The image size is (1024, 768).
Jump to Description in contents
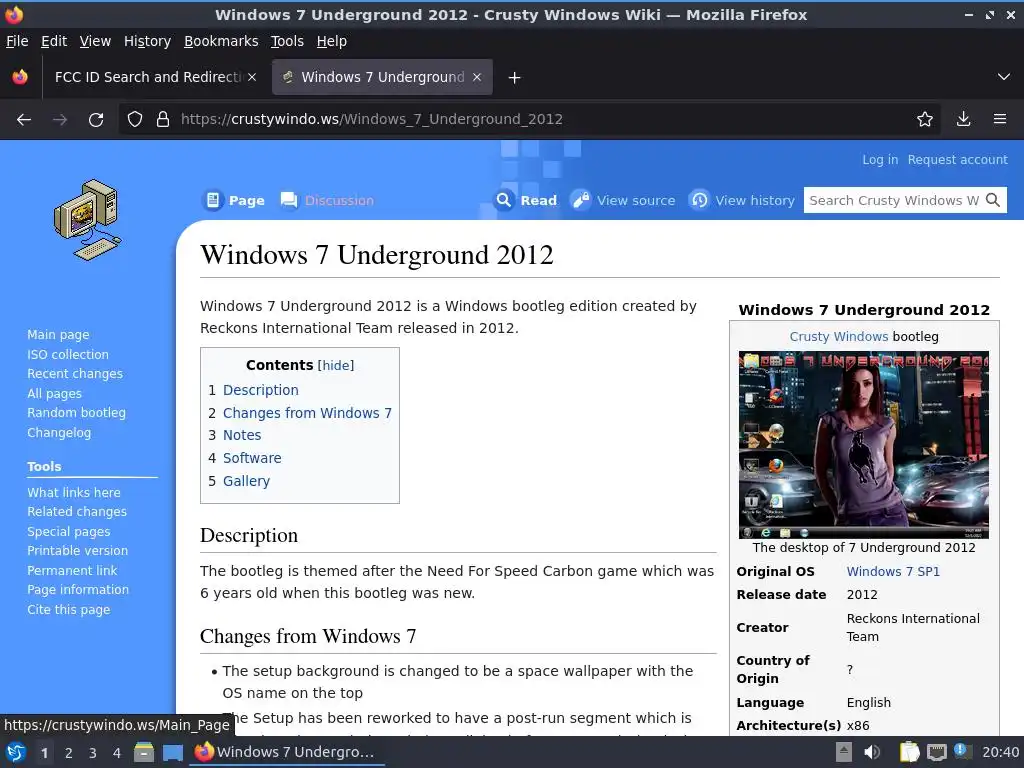261,390
